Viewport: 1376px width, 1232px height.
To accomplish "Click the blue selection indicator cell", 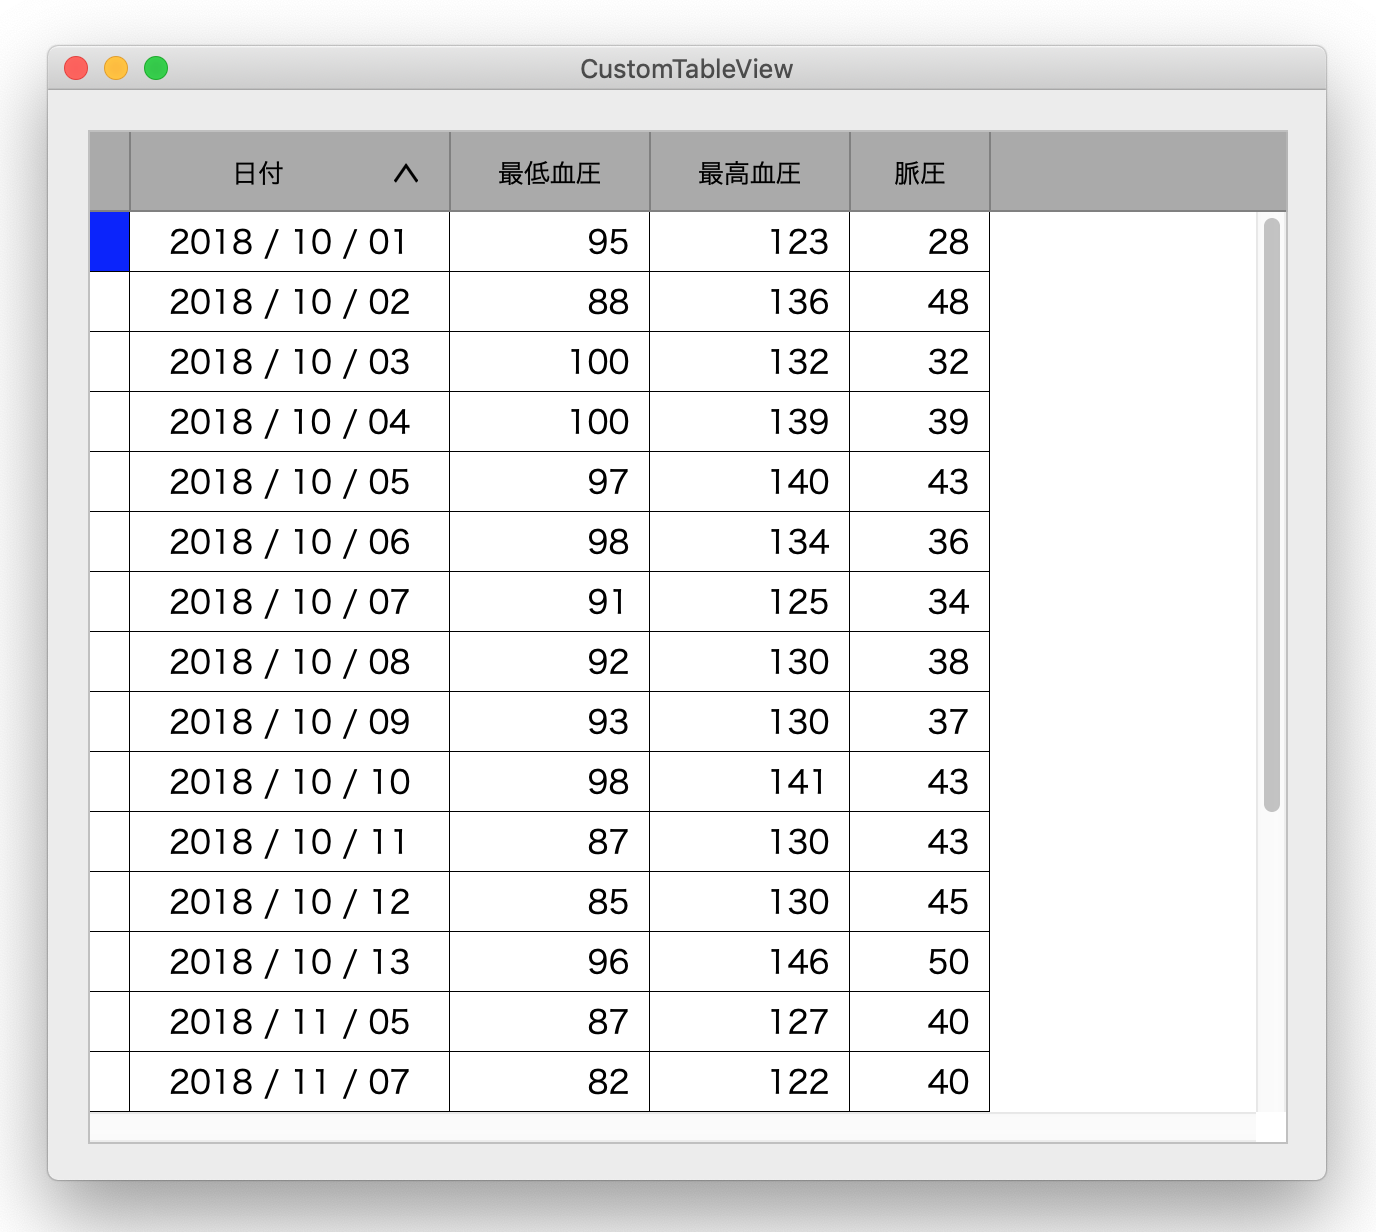I will pyautogui.click(x=109, y=242).
